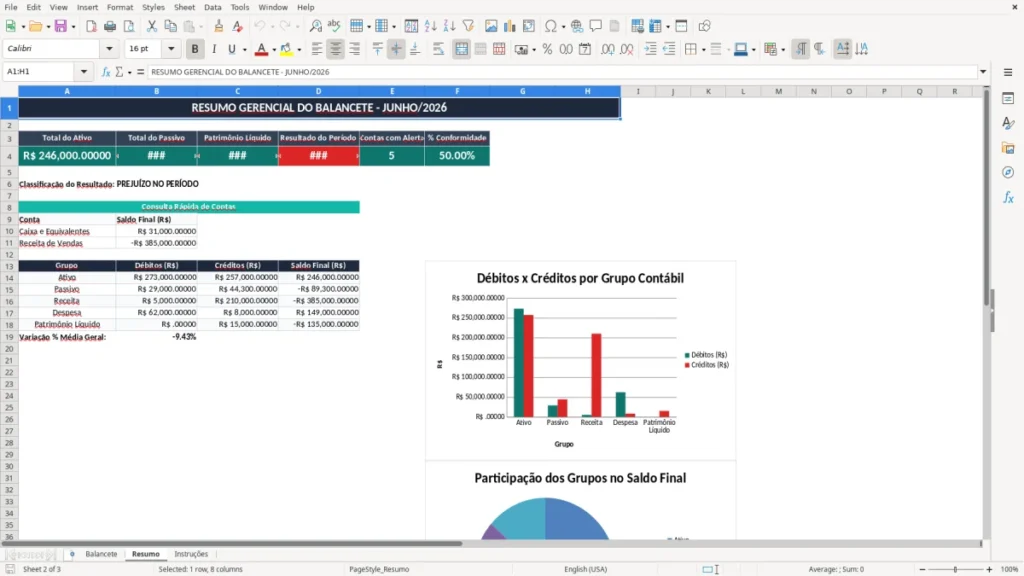The image size is (1024, 576).
Task: Click zoom out minus button
Action: (x=922, y=569)
